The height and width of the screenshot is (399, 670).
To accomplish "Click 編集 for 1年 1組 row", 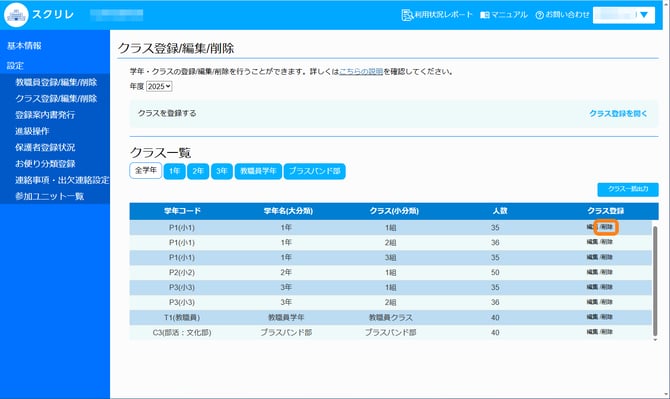I will point(592,227).
